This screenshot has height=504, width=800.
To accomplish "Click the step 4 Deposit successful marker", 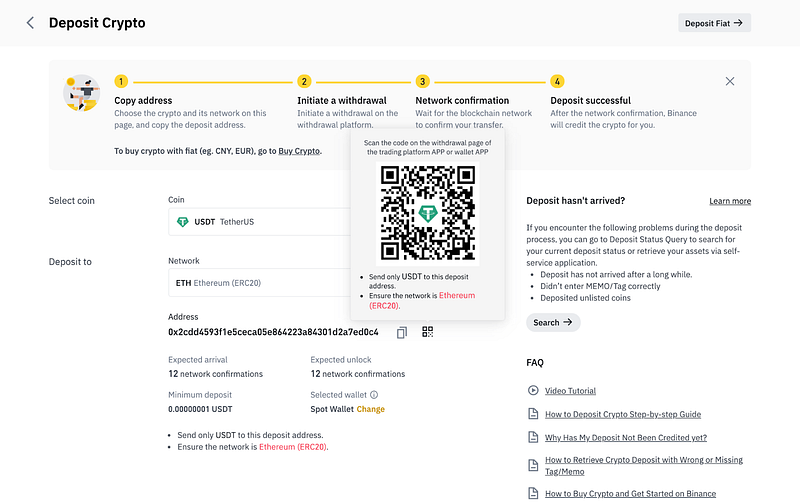I will point(557,82).
